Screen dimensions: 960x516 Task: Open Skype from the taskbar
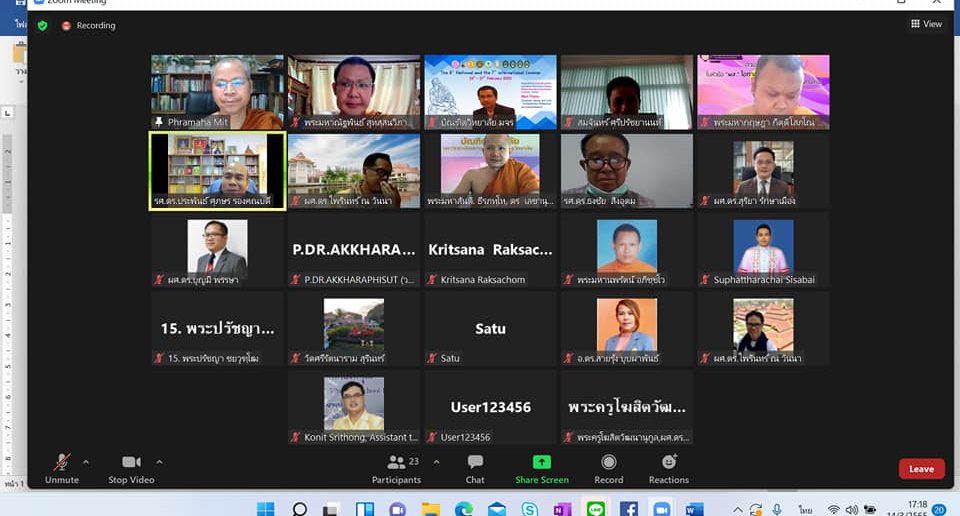[530, 509]
